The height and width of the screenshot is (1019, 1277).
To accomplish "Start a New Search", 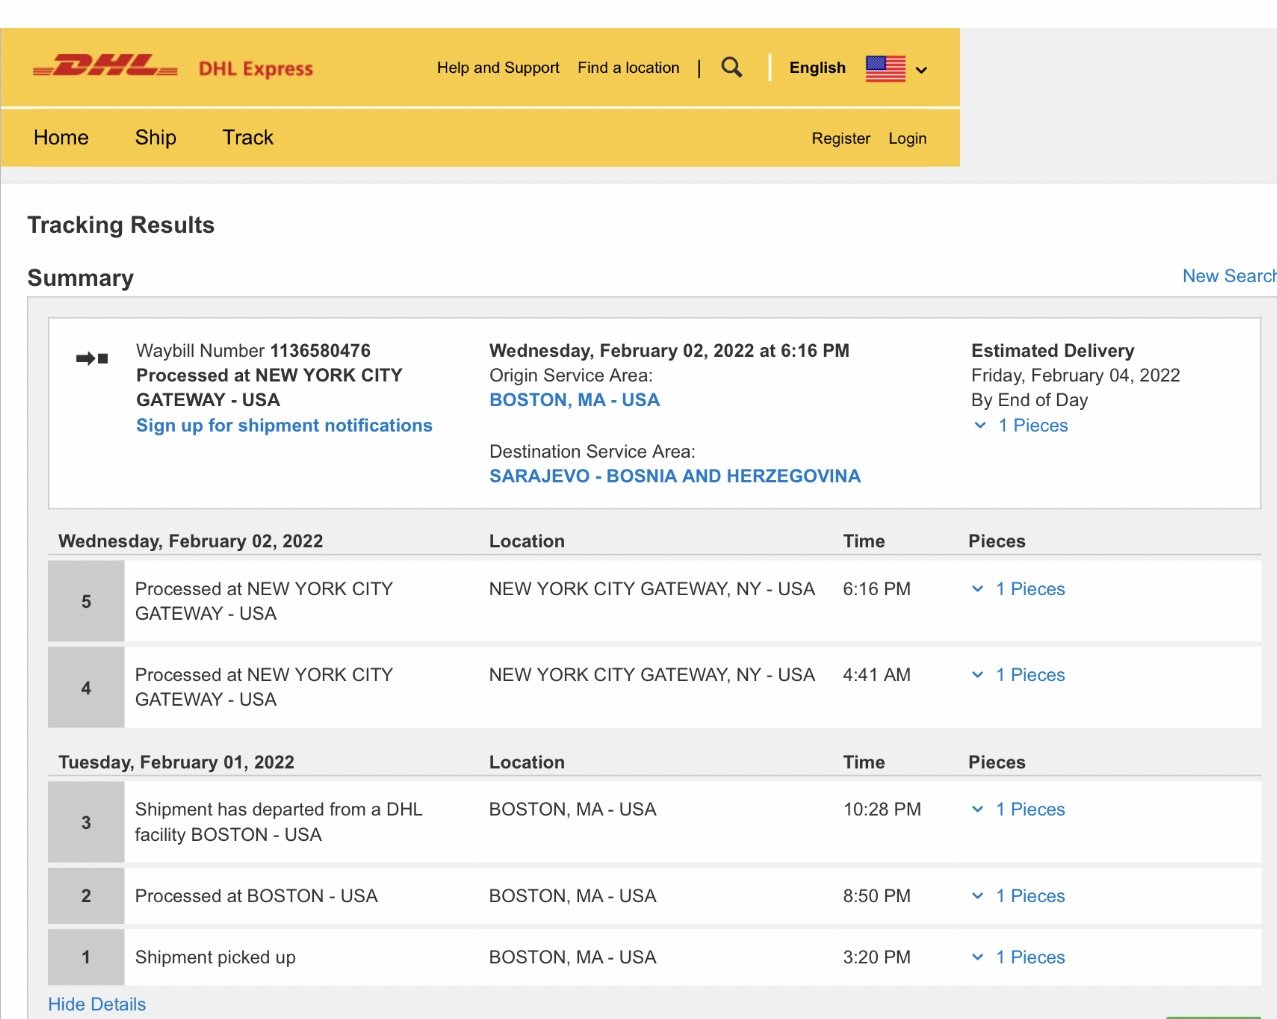I will click(x=1229, y=276).
